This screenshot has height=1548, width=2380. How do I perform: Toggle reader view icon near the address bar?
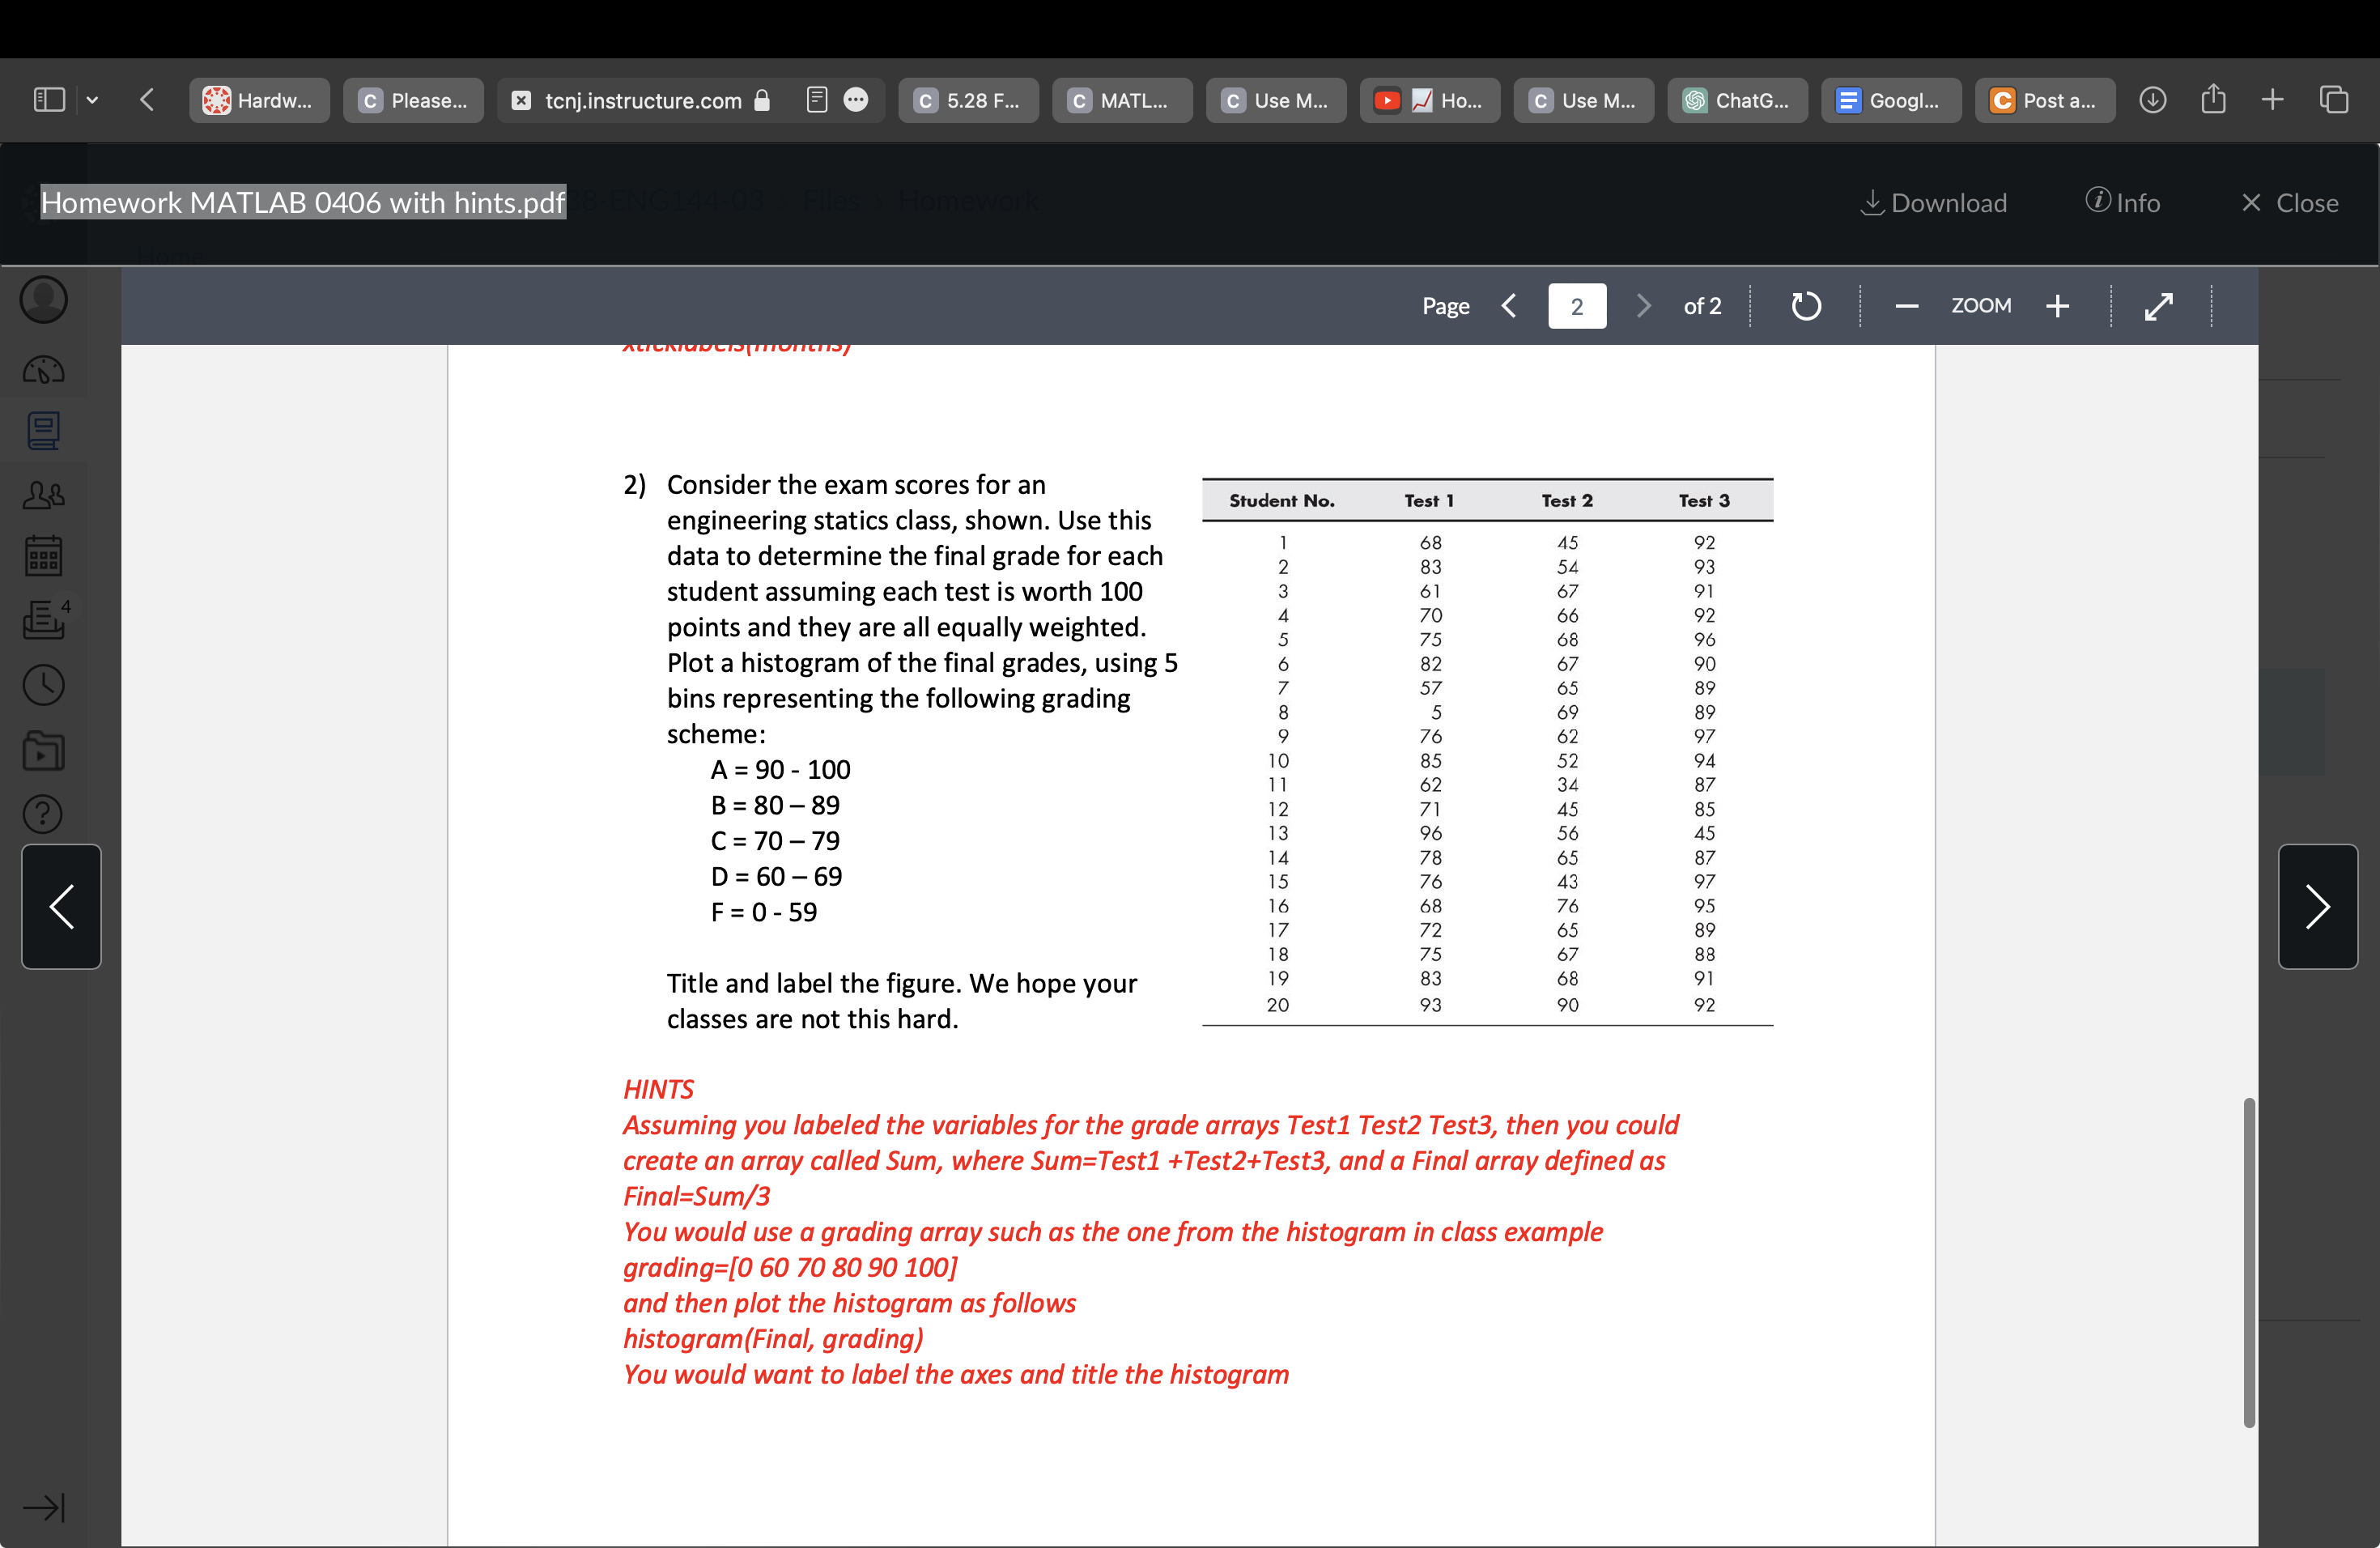(816, 99)
